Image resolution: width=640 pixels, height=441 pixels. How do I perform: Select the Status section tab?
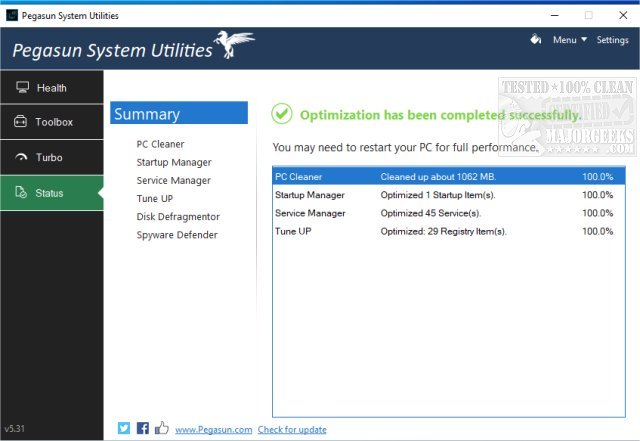[52, 193]
